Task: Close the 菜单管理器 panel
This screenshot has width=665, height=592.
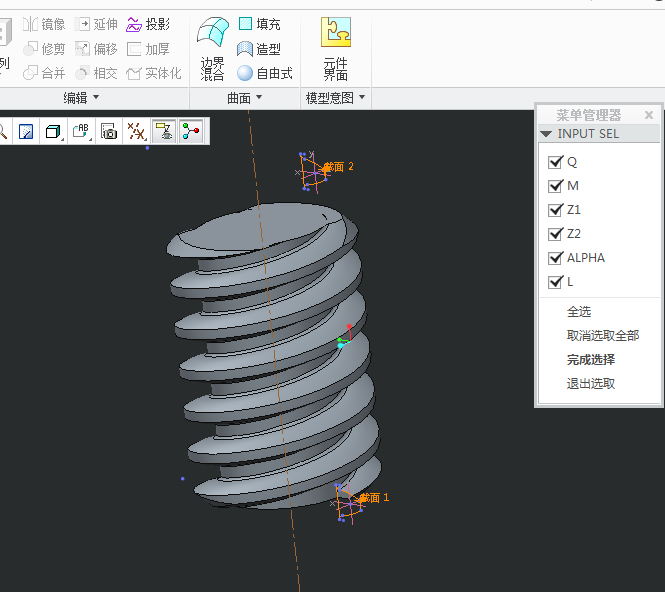Action: click(648, 115)
